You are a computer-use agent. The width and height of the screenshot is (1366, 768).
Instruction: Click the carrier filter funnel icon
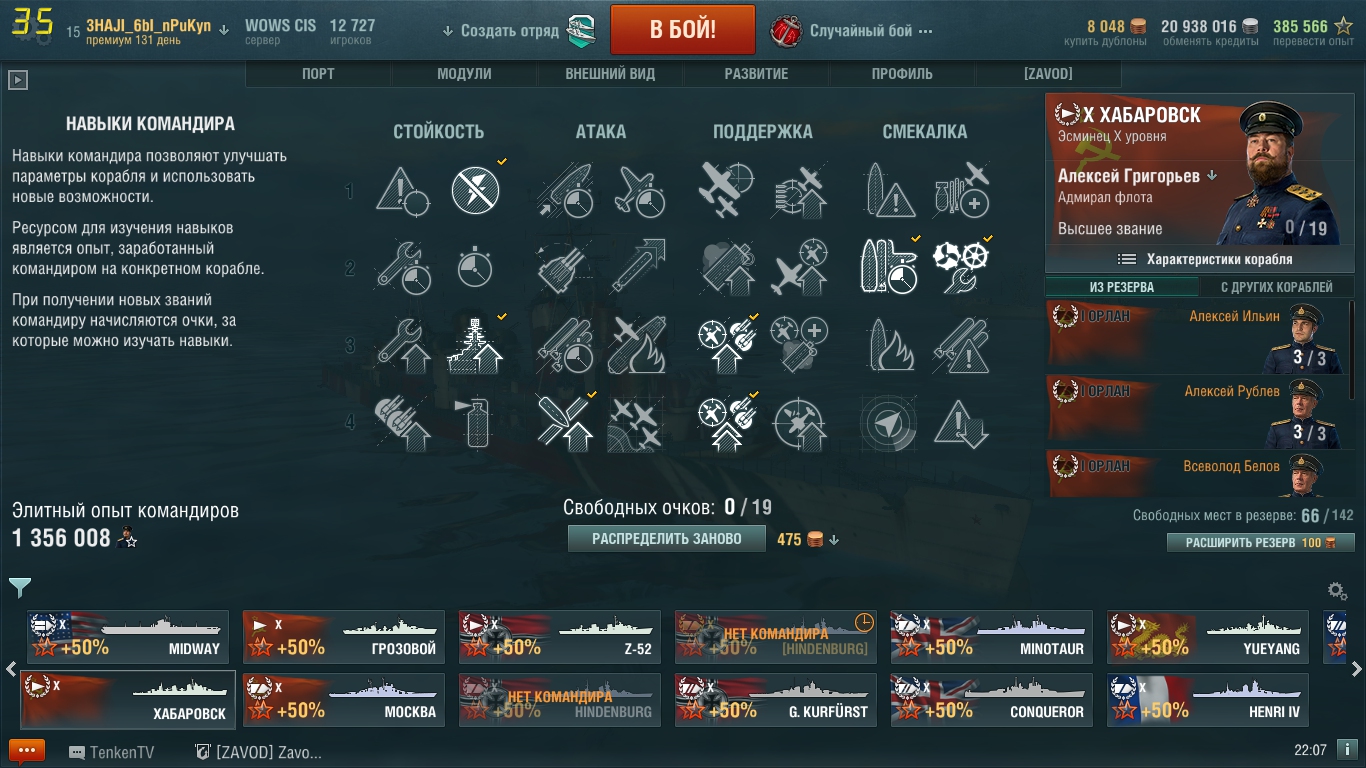20,587
